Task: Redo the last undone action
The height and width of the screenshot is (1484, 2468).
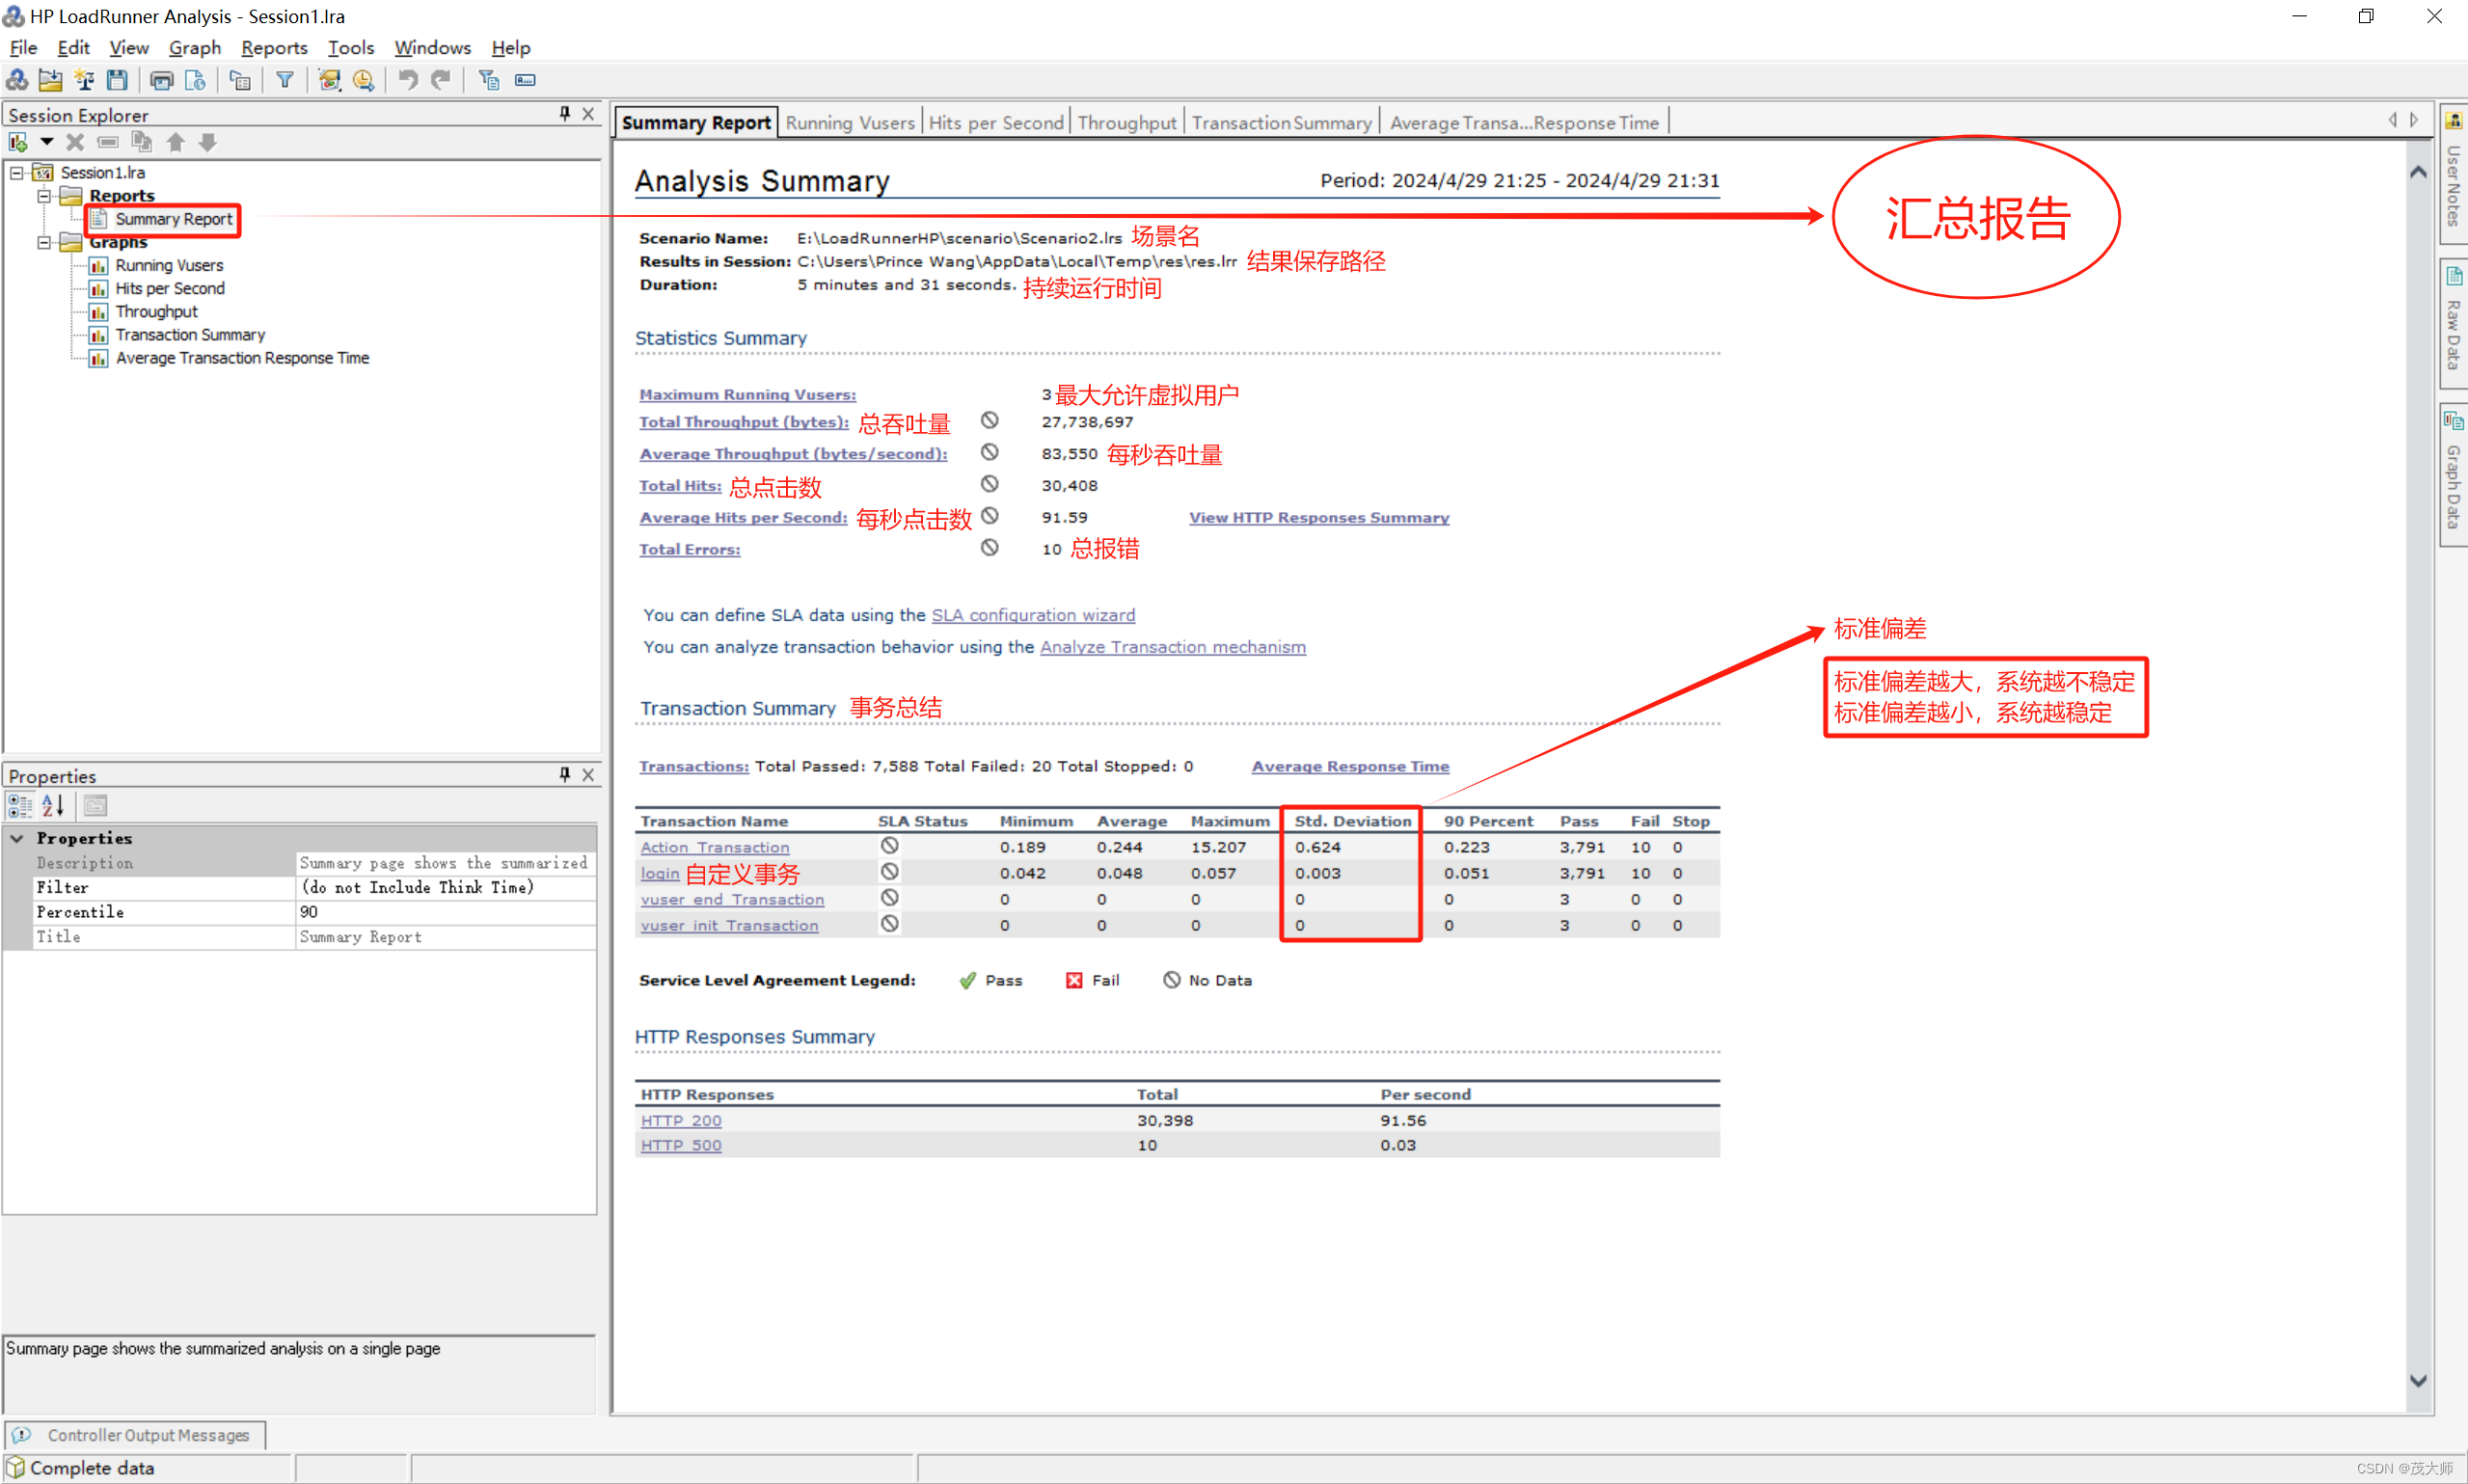Action: (x=442, y=80)
